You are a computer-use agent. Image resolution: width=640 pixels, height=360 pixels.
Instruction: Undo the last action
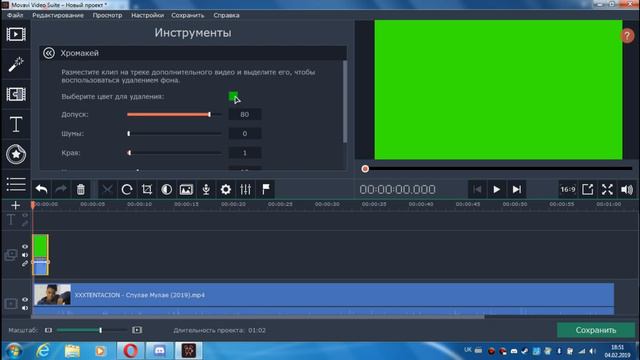41,189
